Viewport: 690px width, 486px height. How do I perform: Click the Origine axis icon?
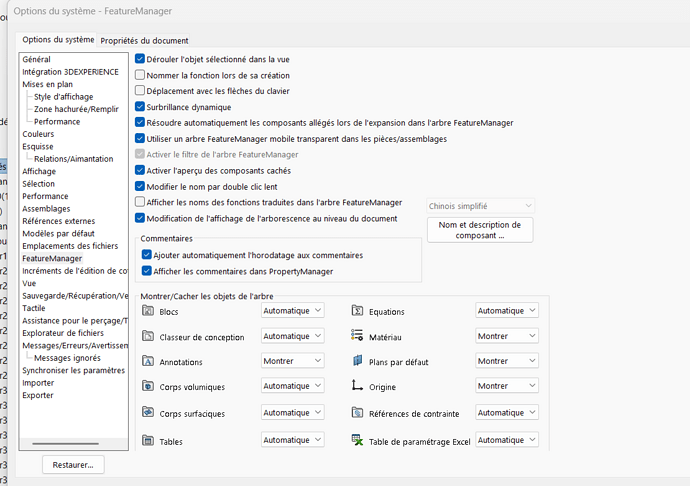point(357,386)
